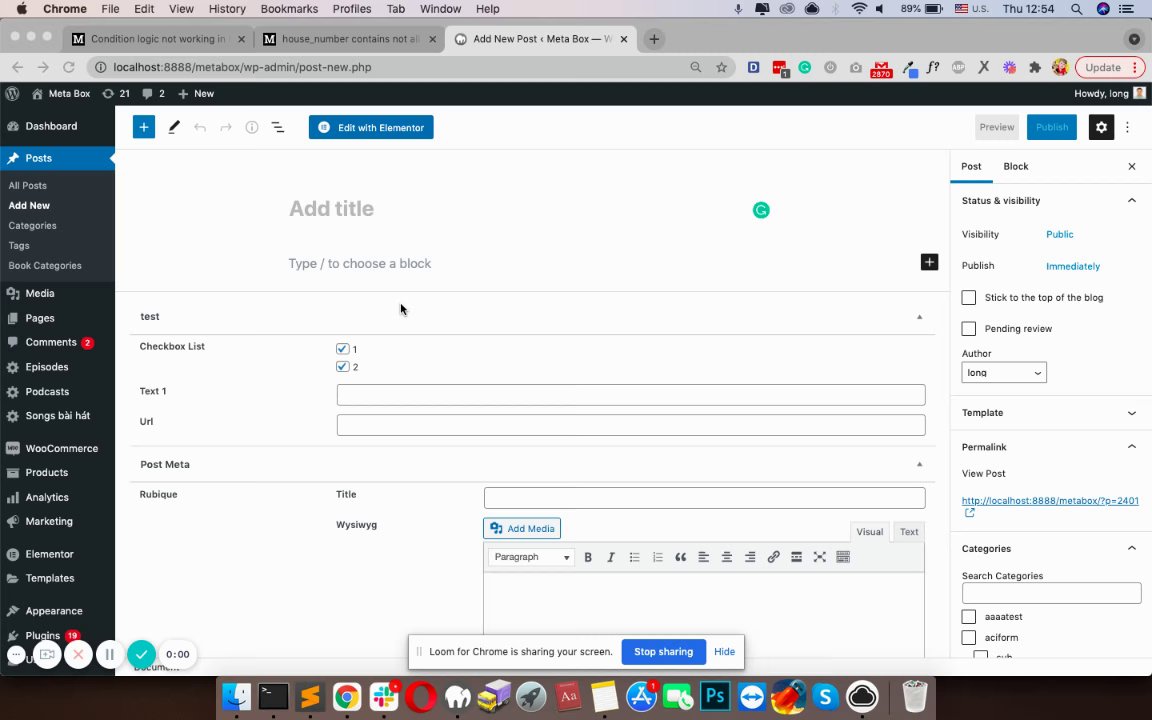
Task: Focus the Text 1 input field
Action: pos(630,395)
